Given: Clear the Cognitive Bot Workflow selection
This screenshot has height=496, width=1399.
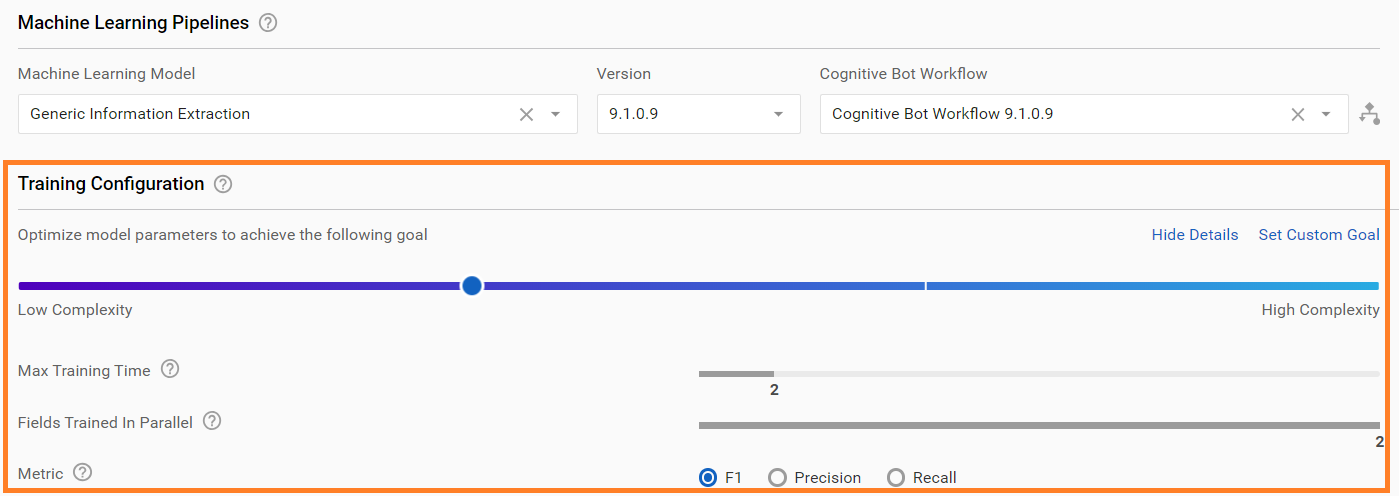Looking at the screenshot, I should point(1297,114).
